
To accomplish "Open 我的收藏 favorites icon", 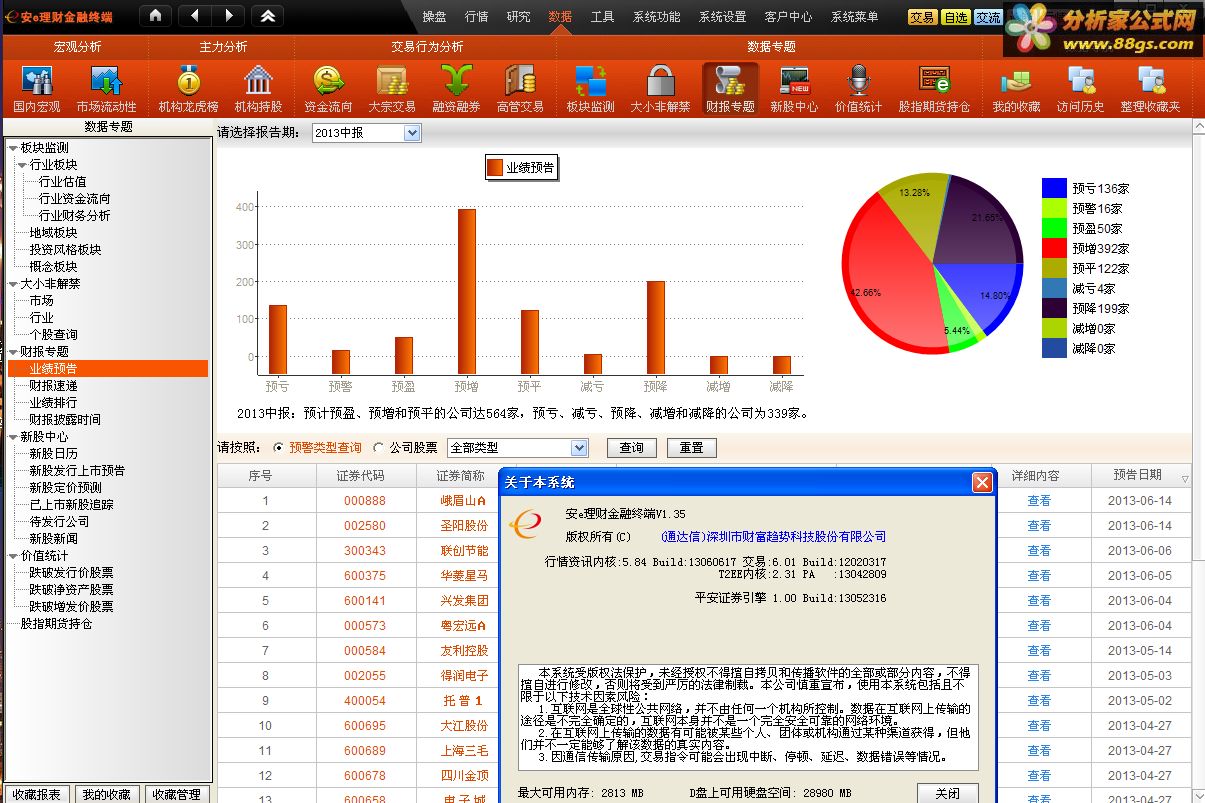I will pyautogui.click(x=1016, y=88).
